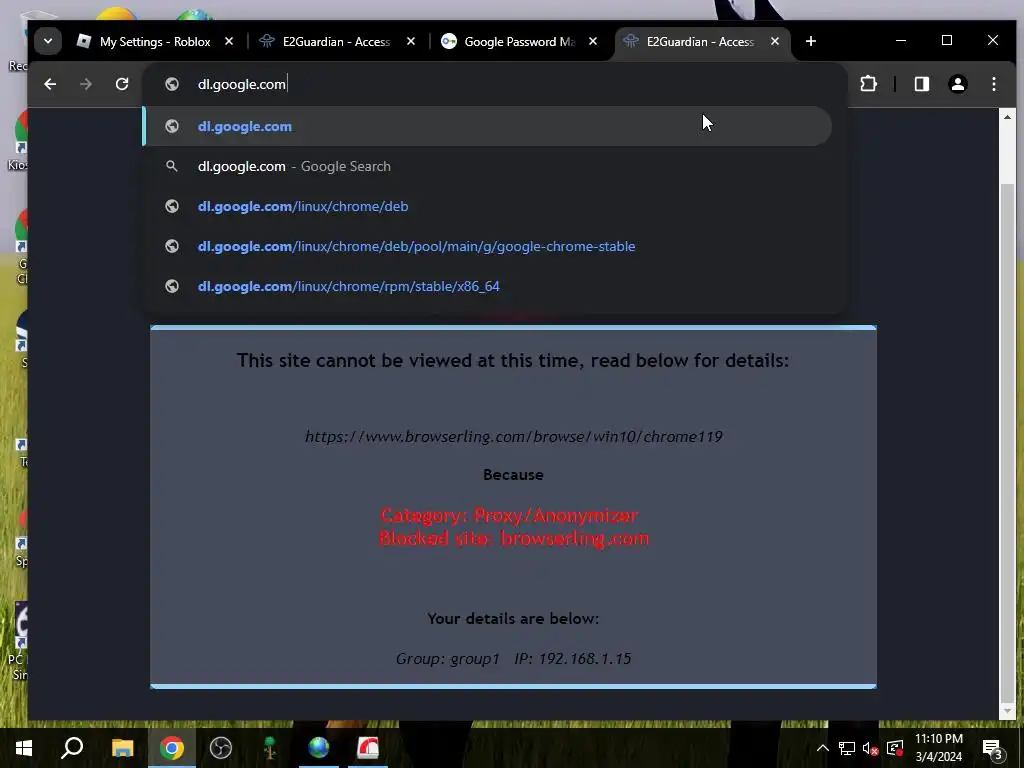Switch to My Settings - Roblox tab
Viewport: 1024px width, 768px height.
[155, 41]
